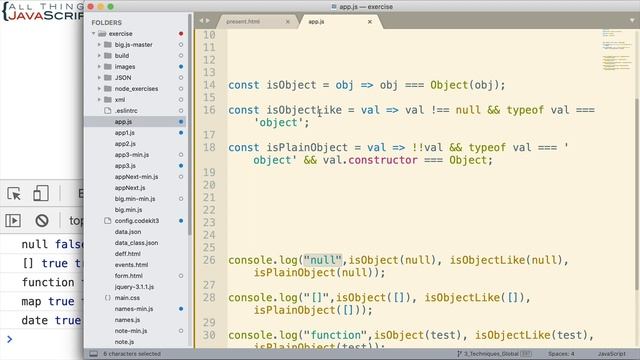Open main.css file
The width and height of the screenshot is (640, 360).
[127, 298]
